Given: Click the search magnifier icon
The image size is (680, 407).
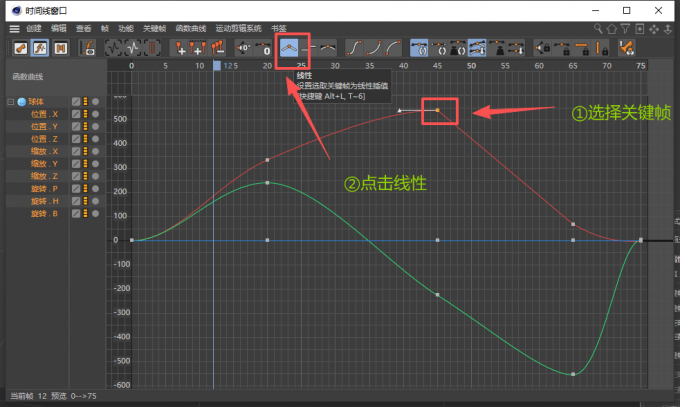Looking at the screenshot, I should point(597,29).
